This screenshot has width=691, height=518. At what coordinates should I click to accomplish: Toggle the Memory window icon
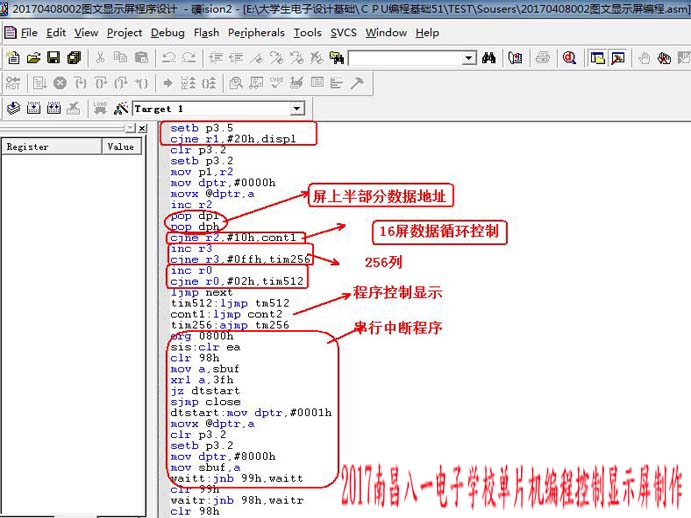coord(317,83)
